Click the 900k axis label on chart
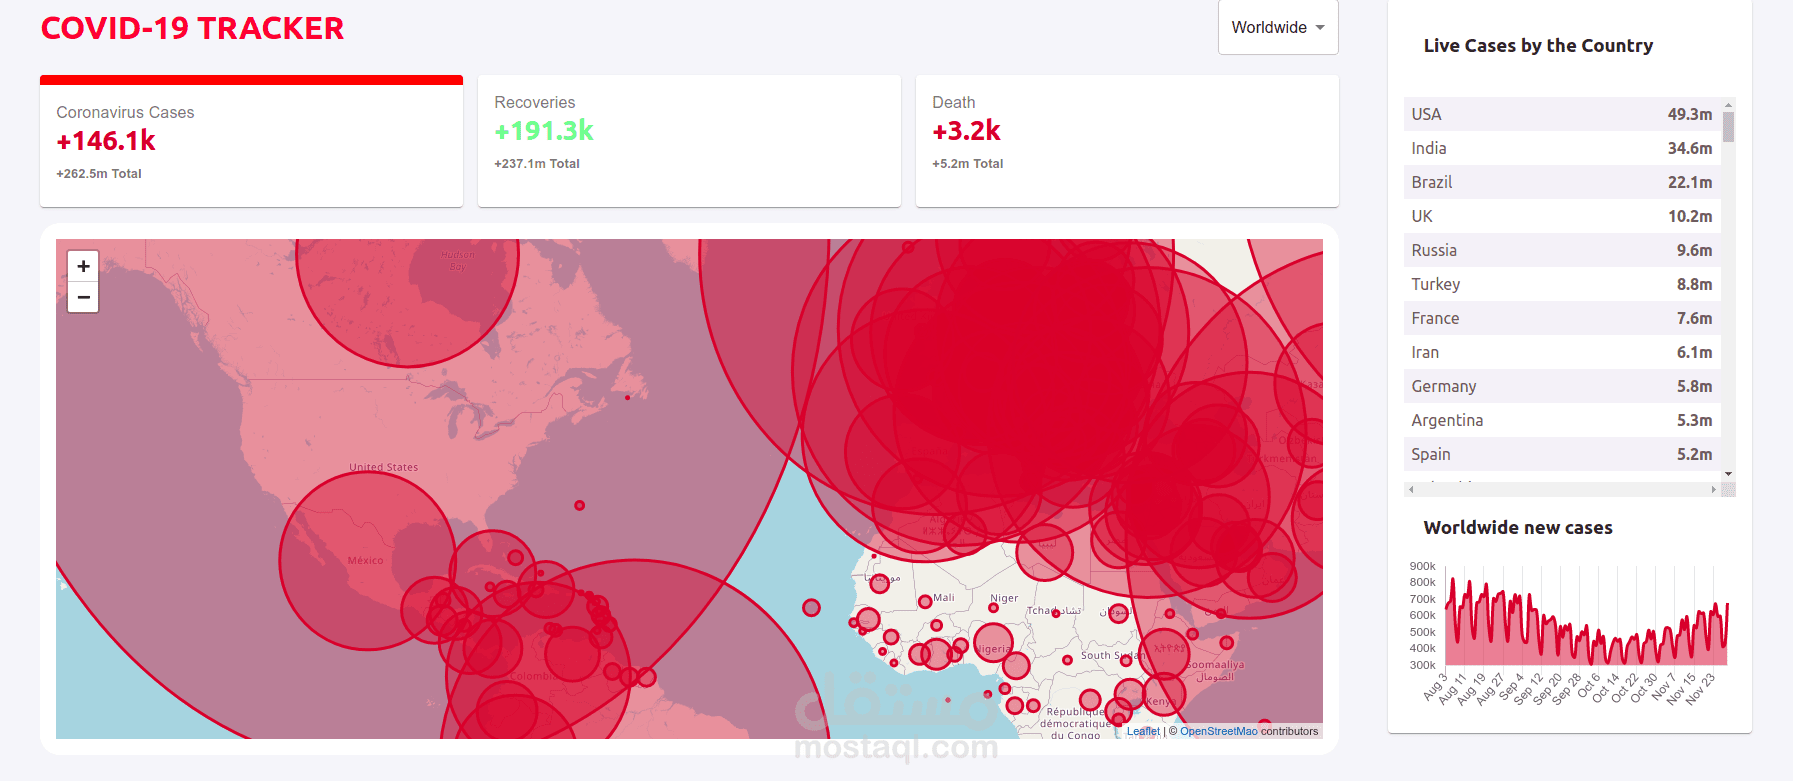Image resolution: width=1793 pixels, height=781 pixels. tap(1422, 566)
